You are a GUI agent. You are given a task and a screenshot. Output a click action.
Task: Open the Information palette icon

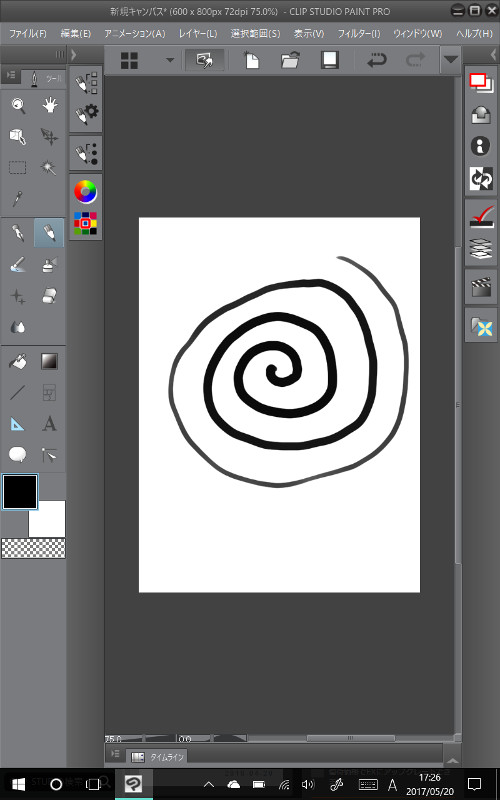point(481,146)
